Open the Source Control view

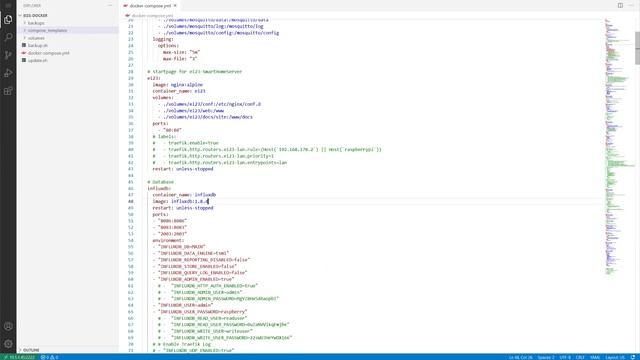(x=8, y=55)
